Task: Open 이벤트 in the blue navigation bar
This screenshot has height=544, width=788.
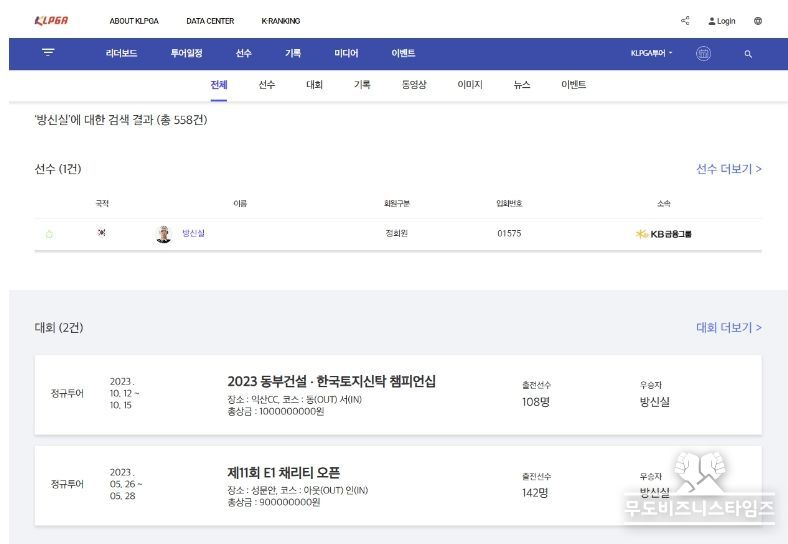Action: click(x=403, y=53)
